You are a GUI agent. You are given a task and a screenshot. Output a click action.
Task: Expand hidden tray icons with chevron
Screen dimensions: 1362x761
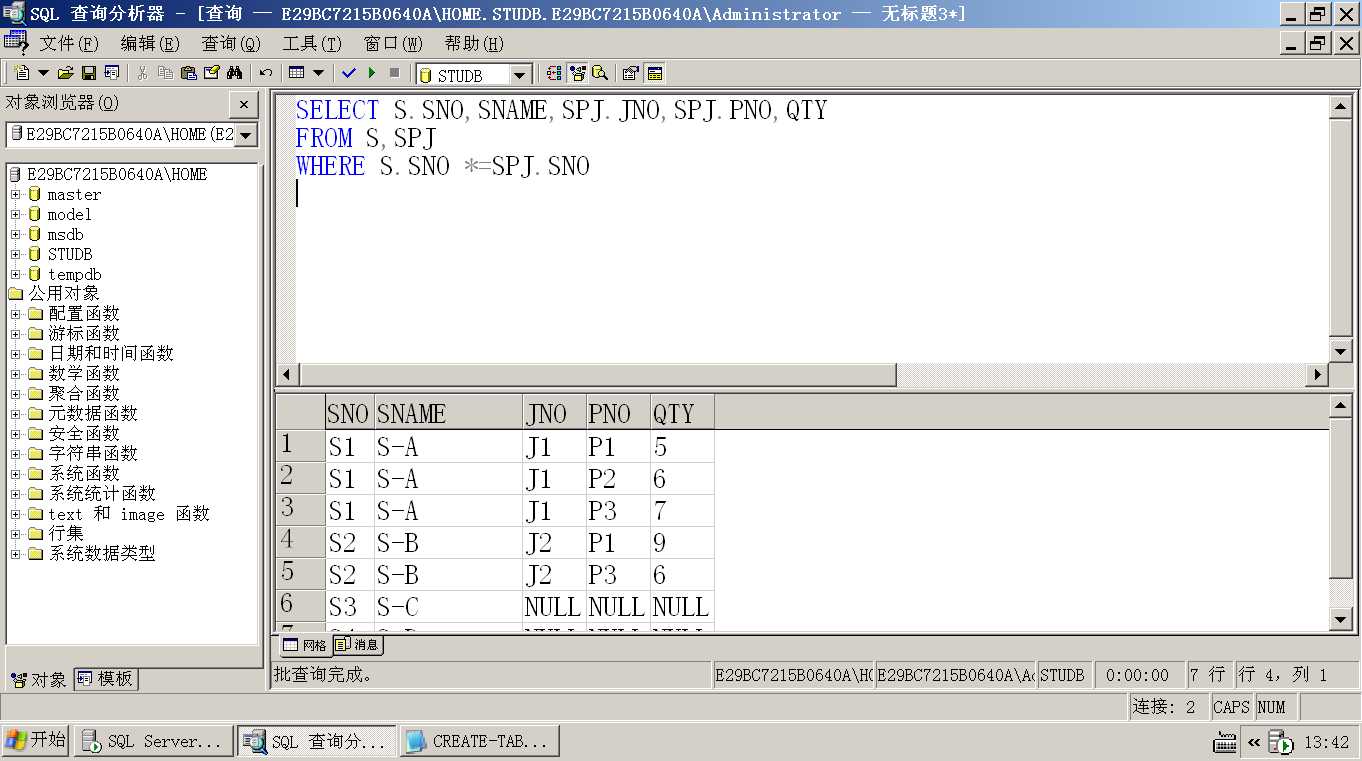point(1253,742)
